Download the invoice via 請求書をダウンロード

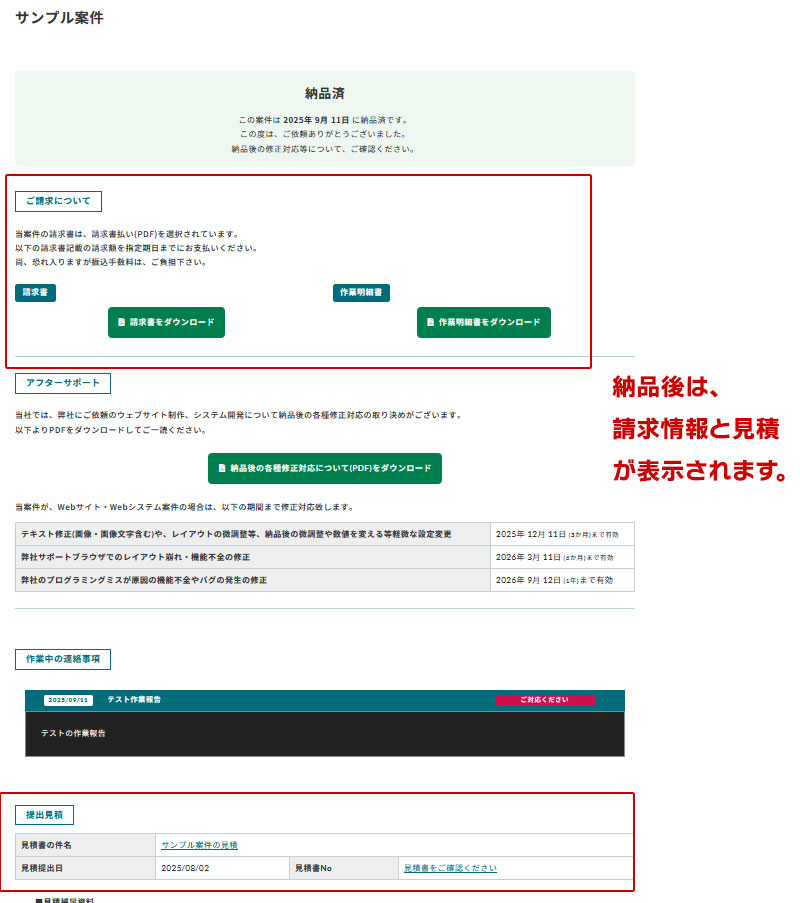pos(166,322)
